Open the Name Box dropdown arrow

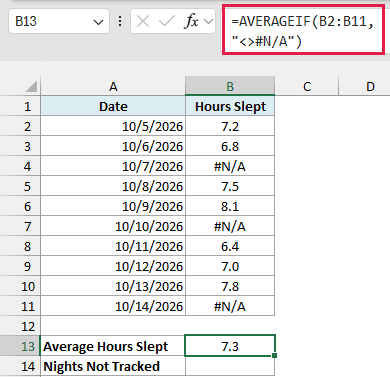click(x=98, y=23)
